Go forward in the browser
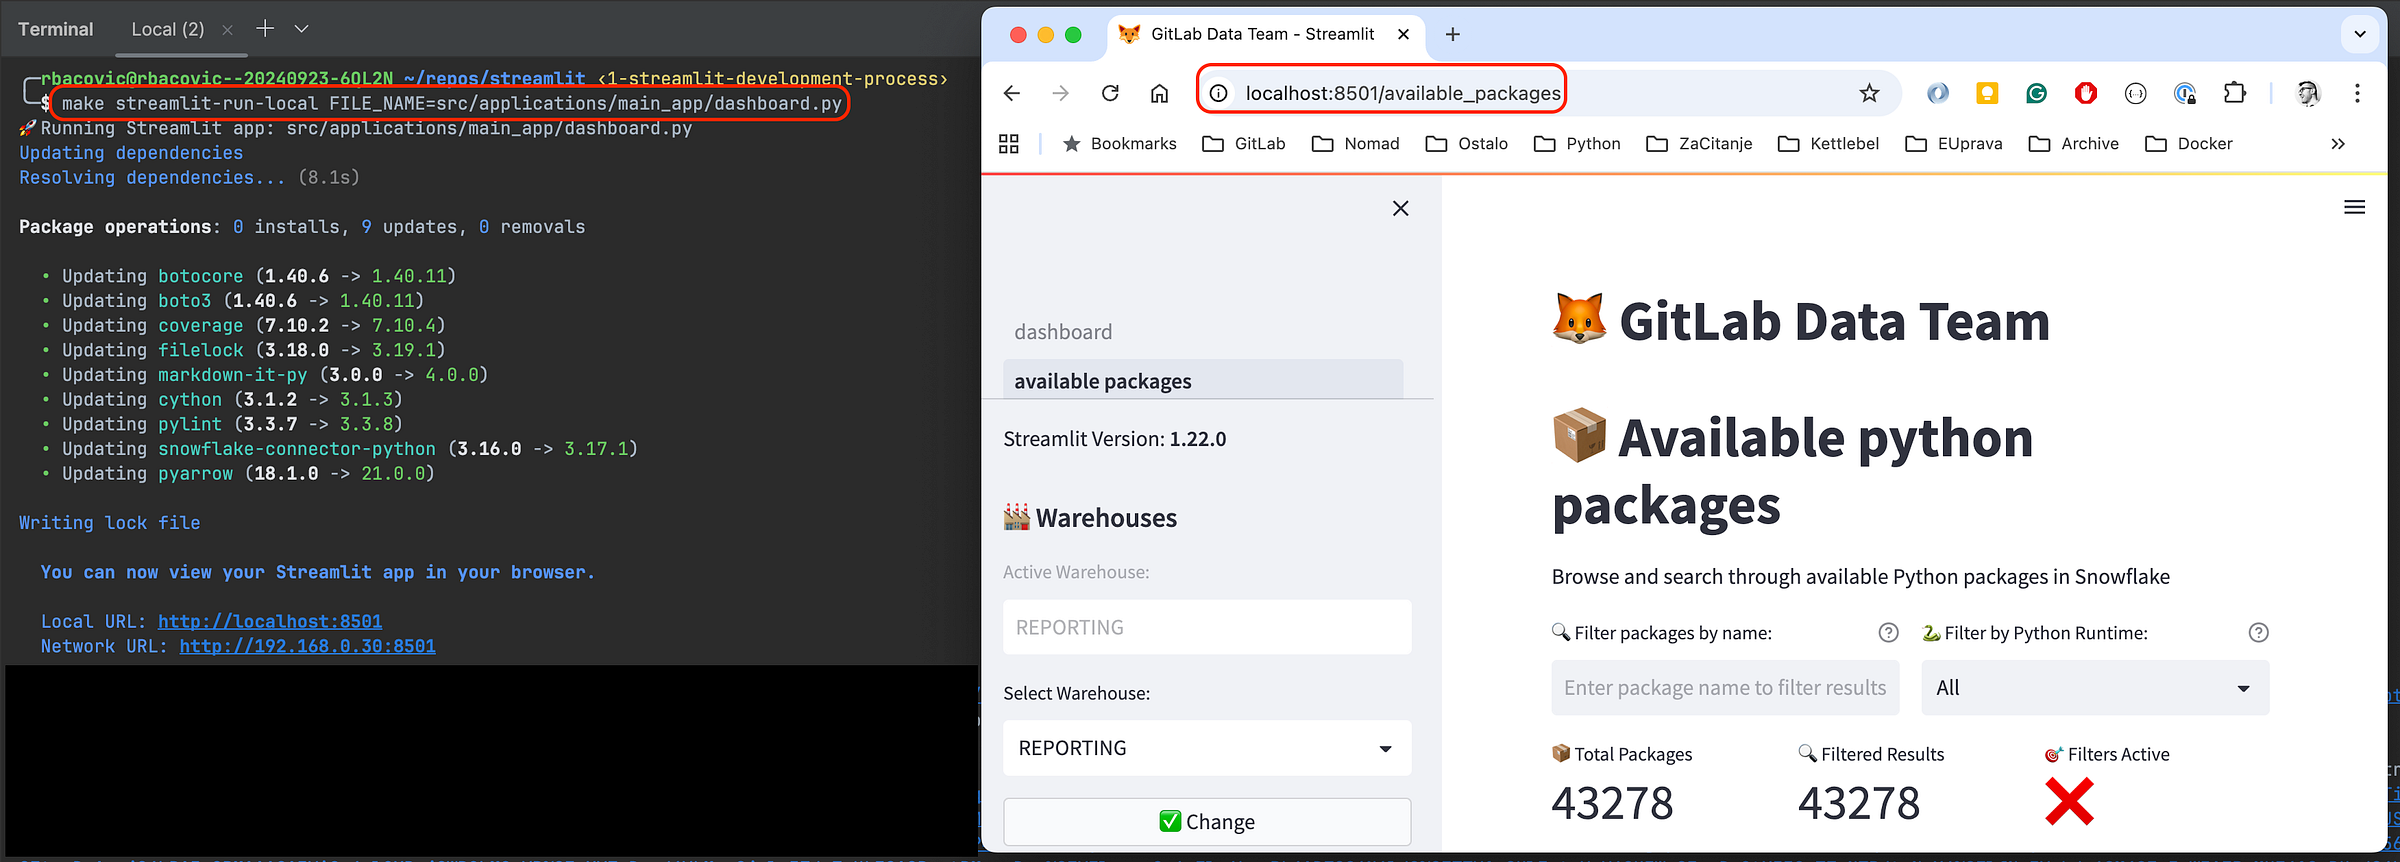Screen dimensions: 2400x862 point(1061,93)
